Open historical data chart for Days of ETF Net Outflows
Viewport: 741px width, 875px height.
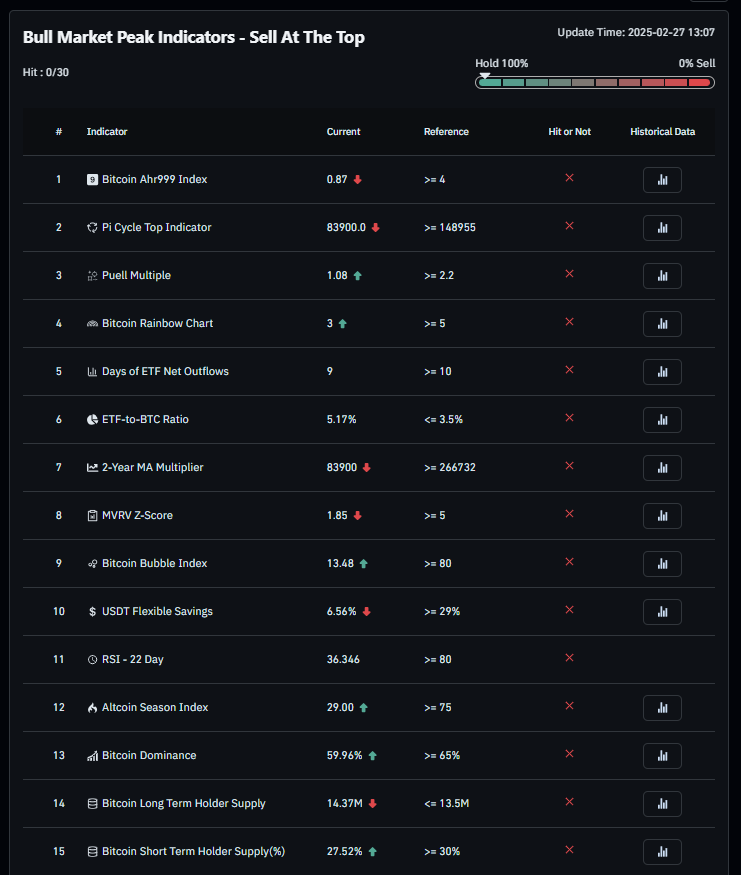[x=662, y=372]
